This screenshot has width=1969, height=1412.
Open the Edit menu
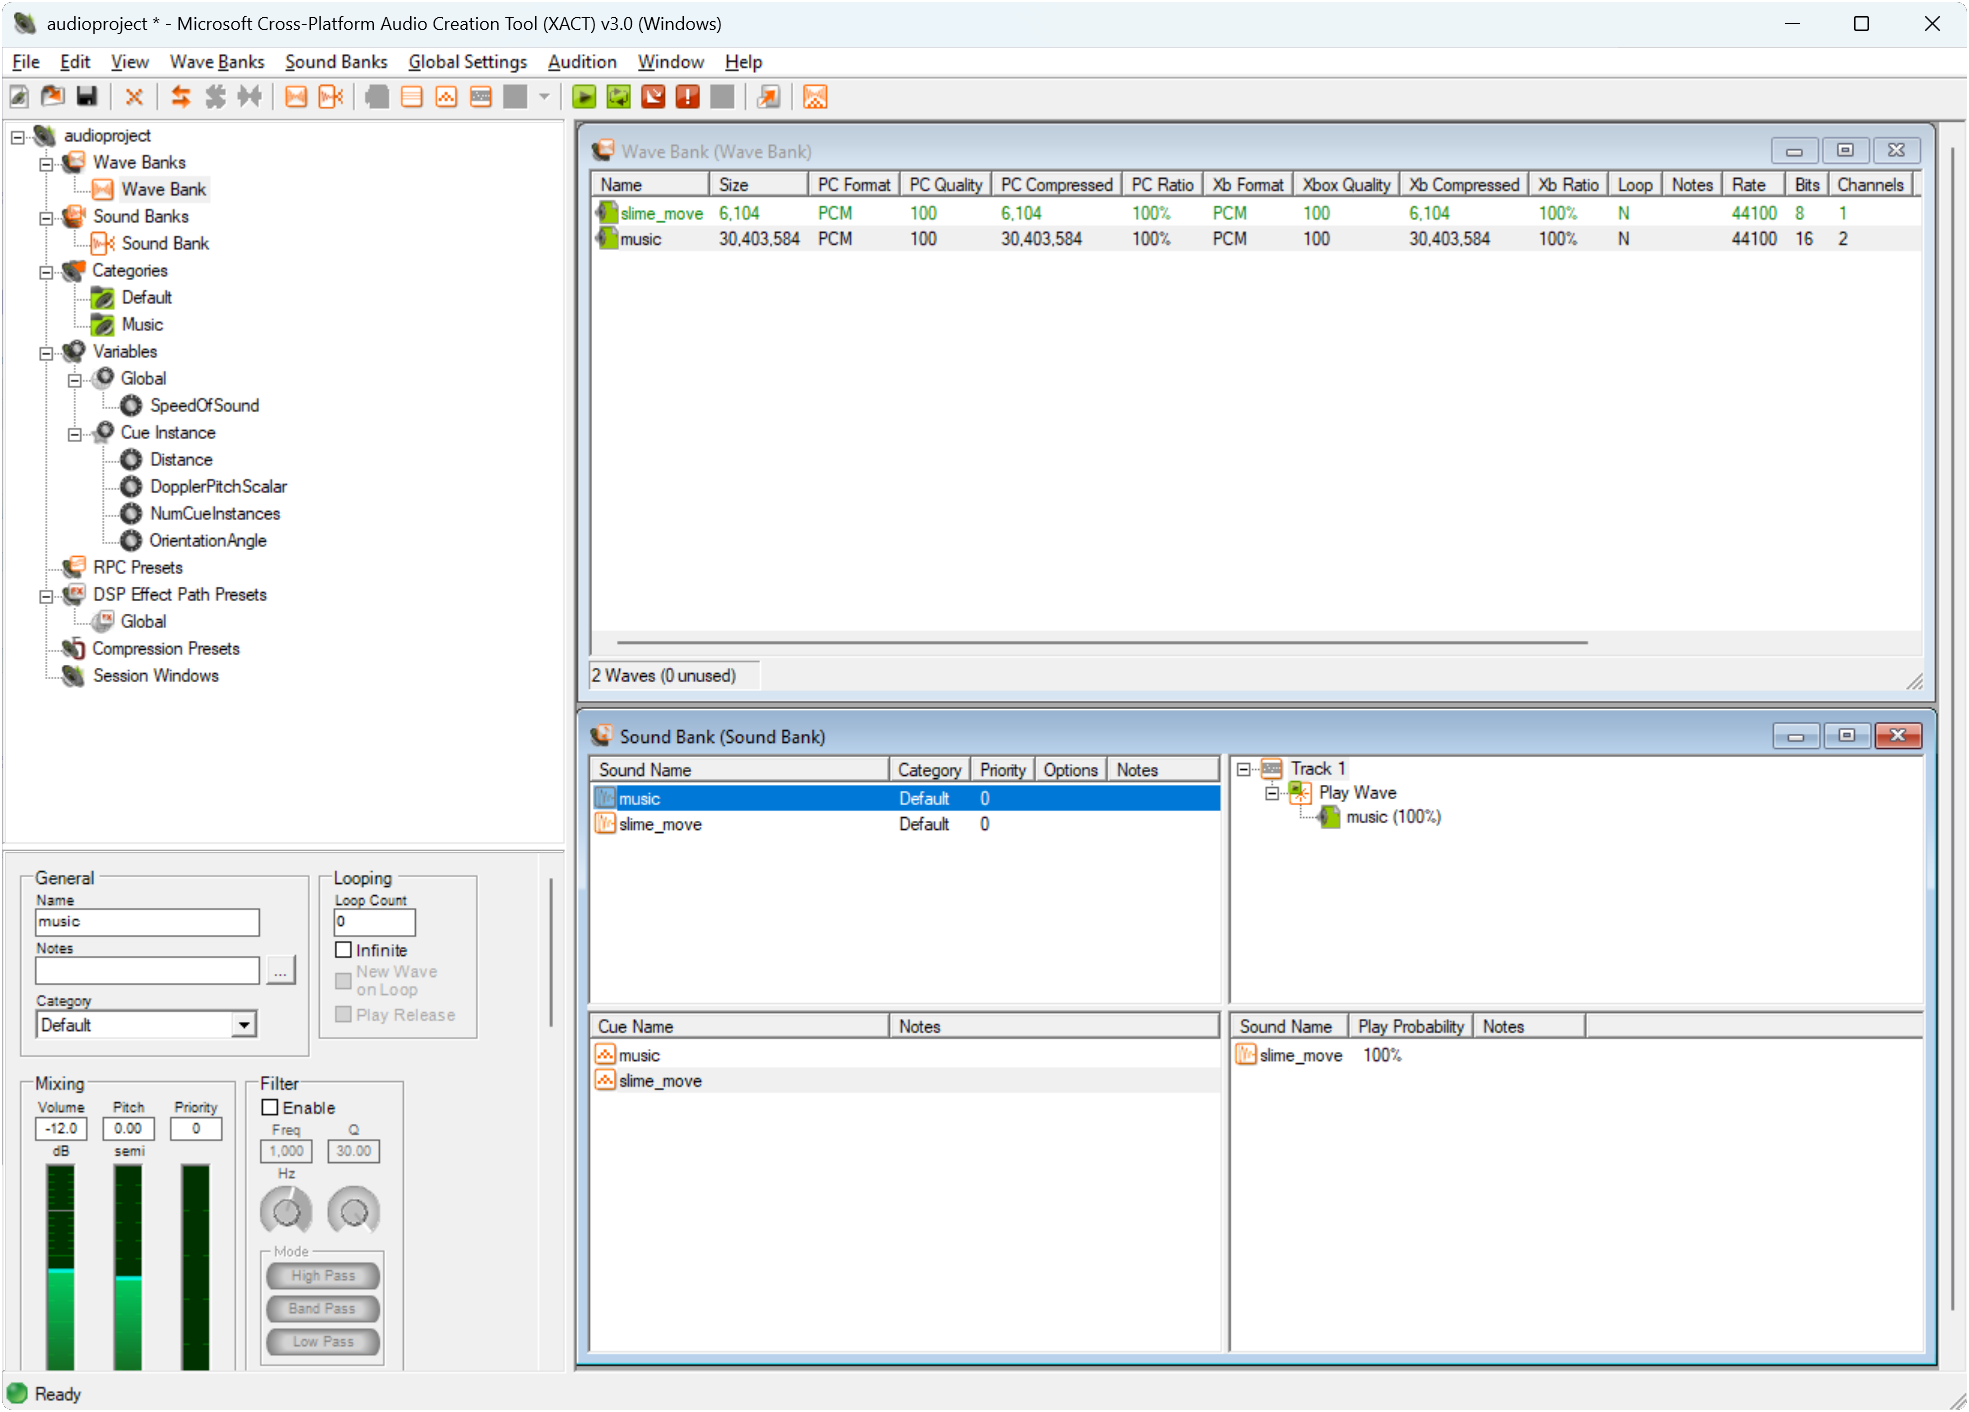pyautogui.click(x=75, y=62)
